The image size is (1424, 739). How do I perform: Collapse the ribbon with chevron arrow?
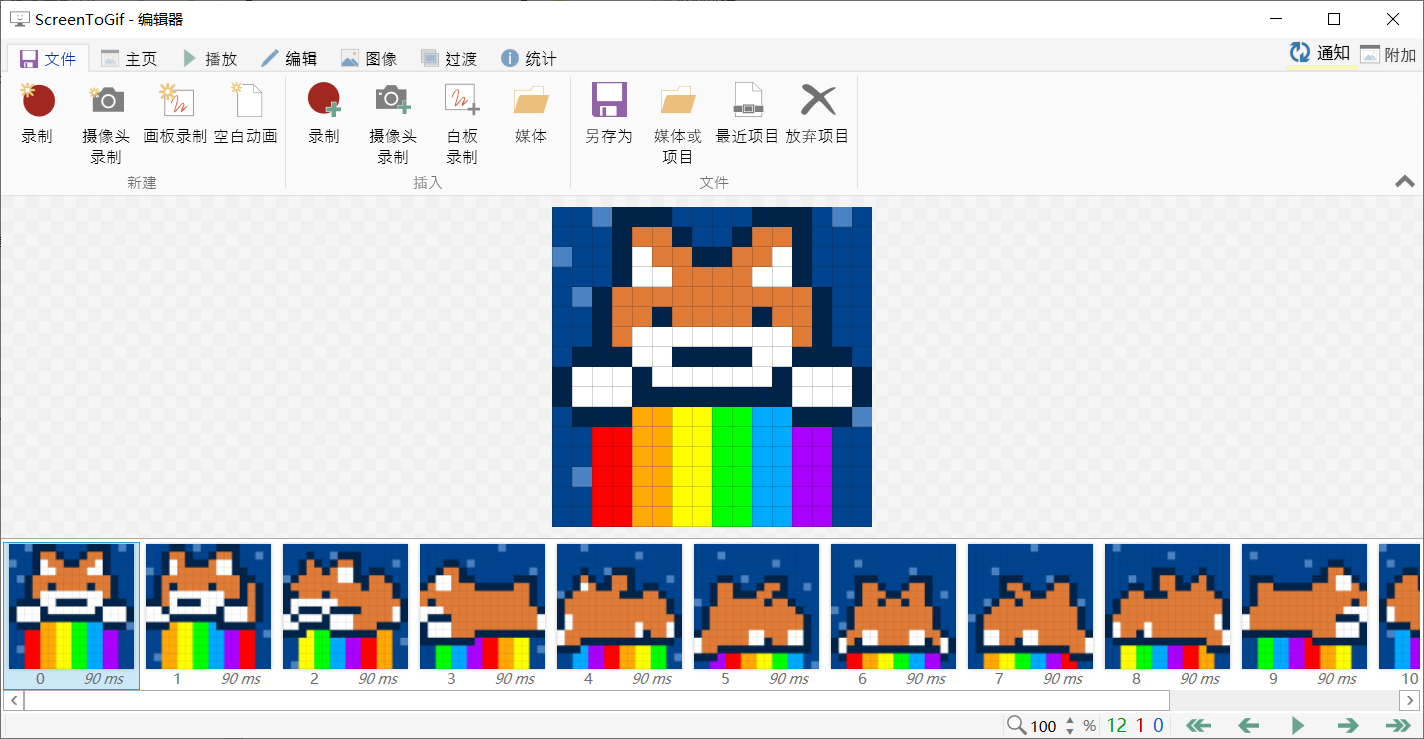point(1405,181)
